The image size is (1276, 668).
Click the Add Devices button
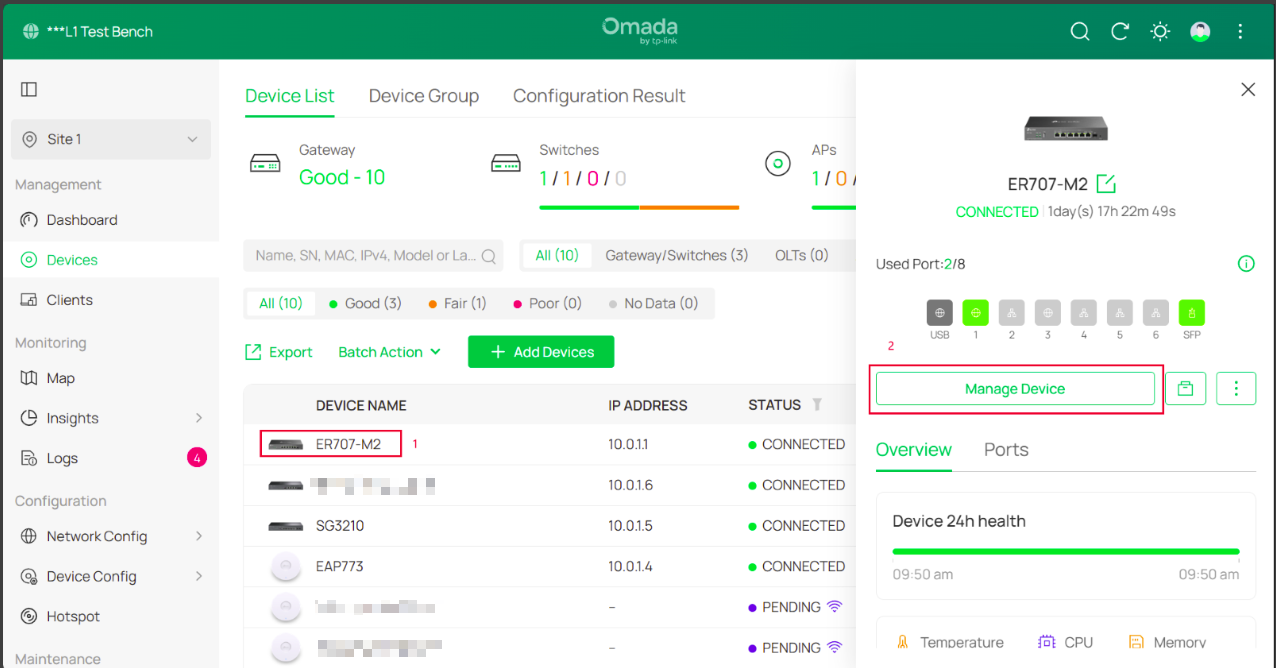(541, 352)
